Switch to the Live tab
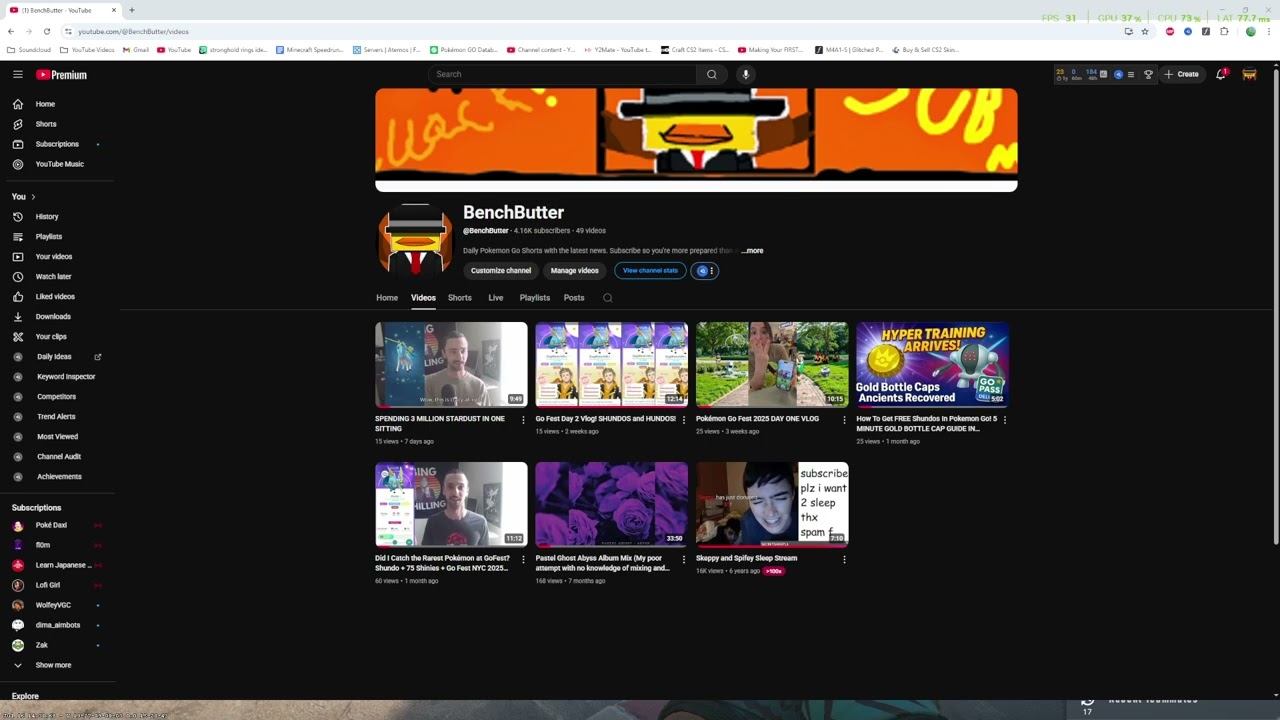The width and height of the screenshot is (1280, 720). [x=496, y=298]
